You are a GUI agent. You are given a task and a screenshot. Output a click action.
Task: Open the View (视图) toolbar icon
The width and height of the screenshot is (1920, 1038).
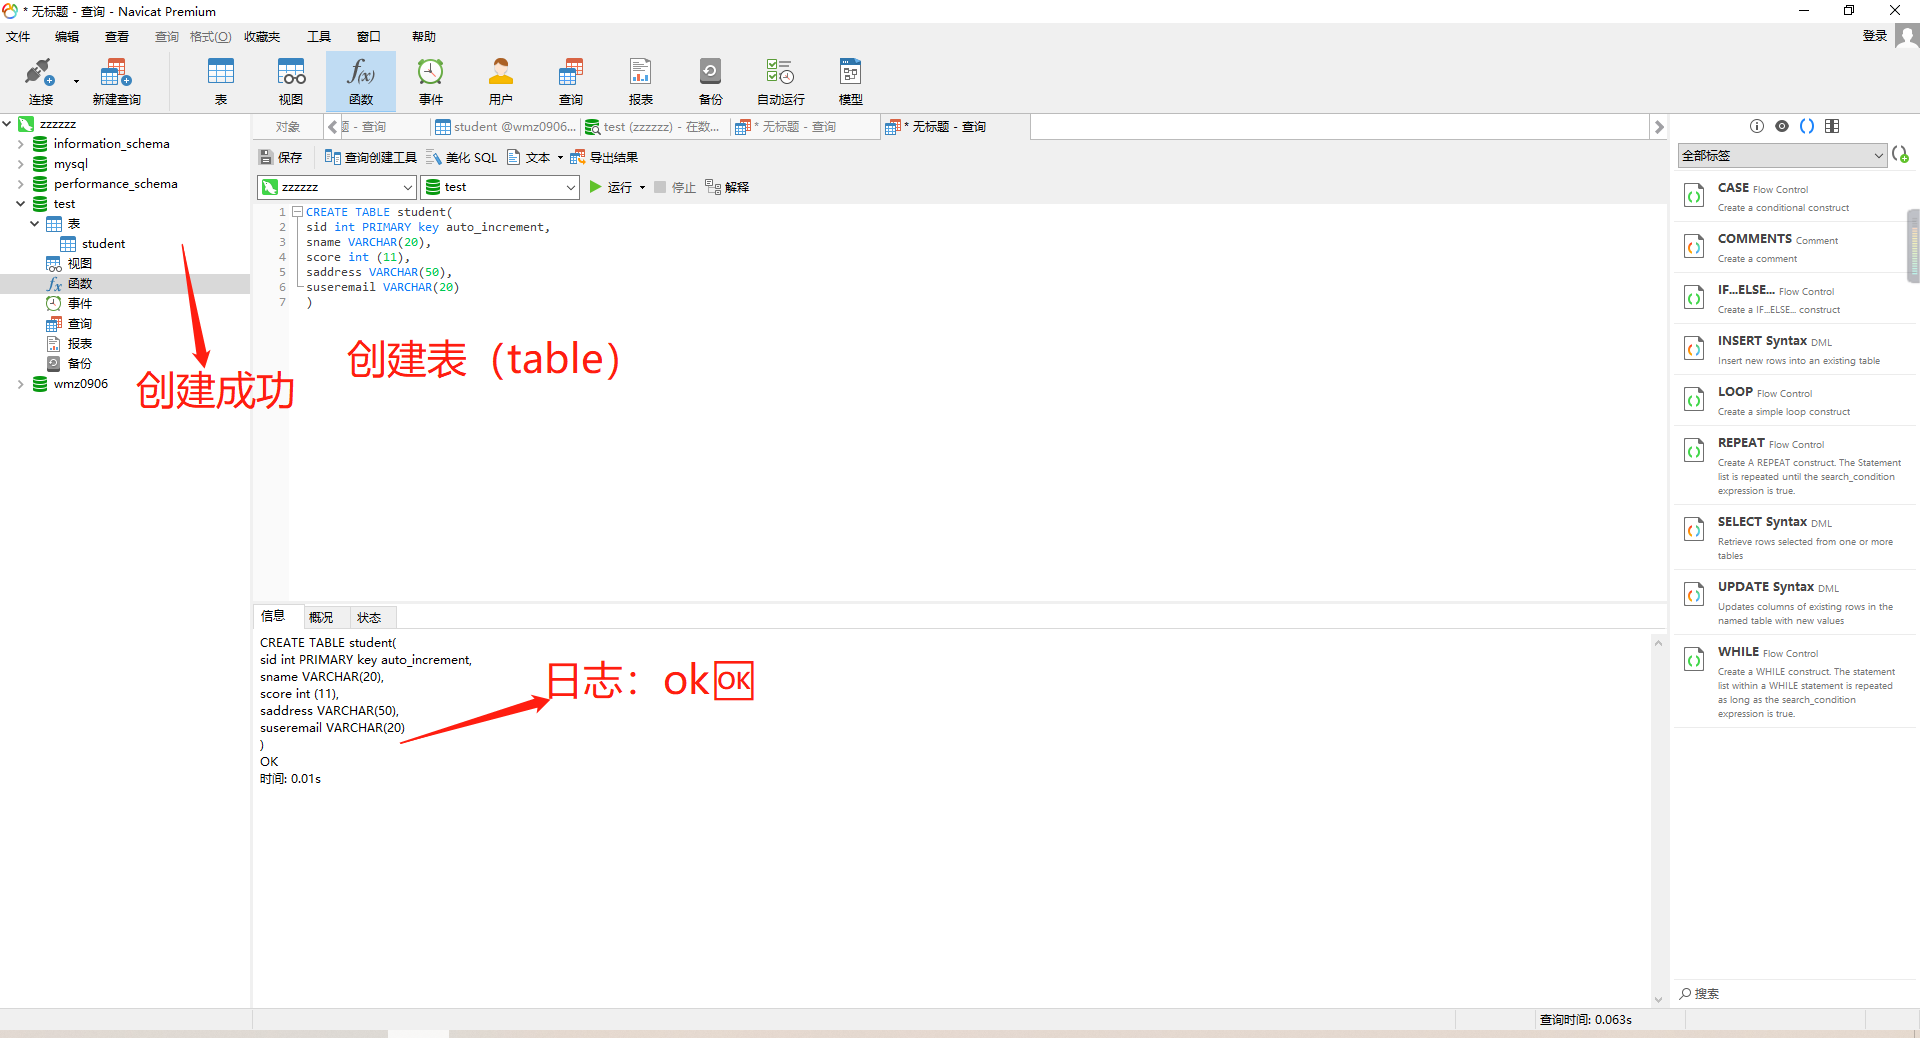point(291,81)
